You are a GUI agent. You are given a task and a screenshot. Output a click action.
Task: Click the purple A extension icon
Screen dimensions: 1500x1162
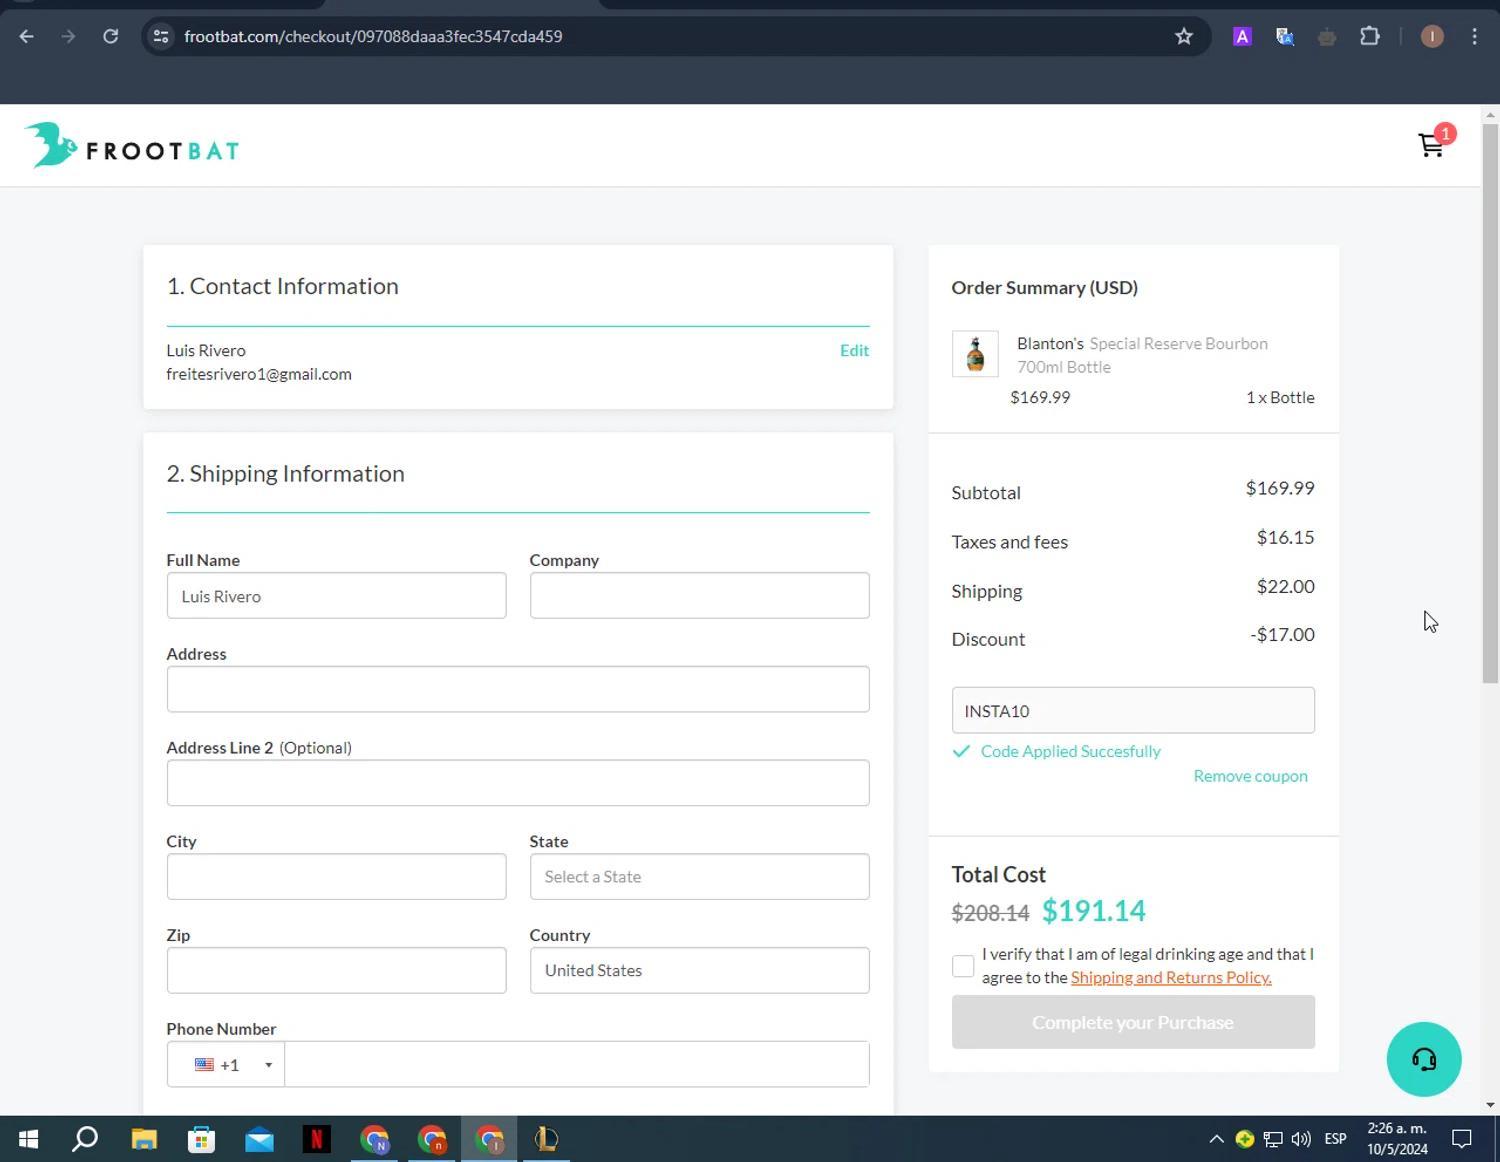1242,36
